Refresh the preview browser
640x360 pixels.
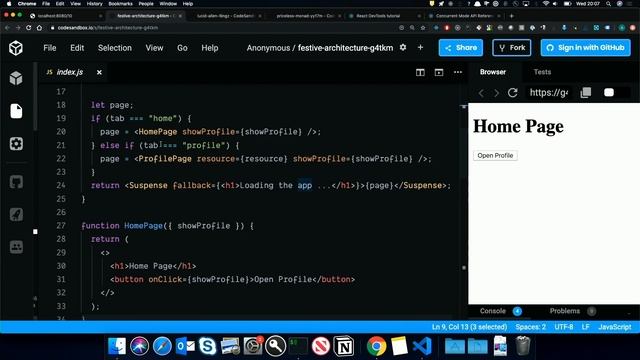click(x=513, y=93)
